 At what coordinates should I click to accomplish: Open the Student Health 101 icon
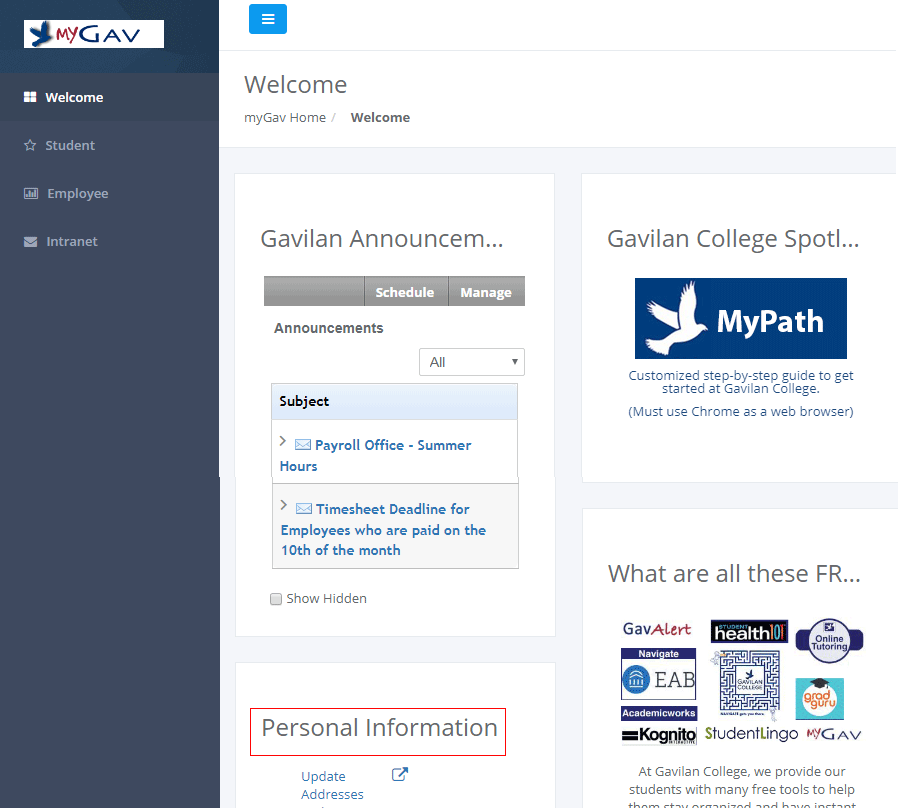[x=749, y=631]
